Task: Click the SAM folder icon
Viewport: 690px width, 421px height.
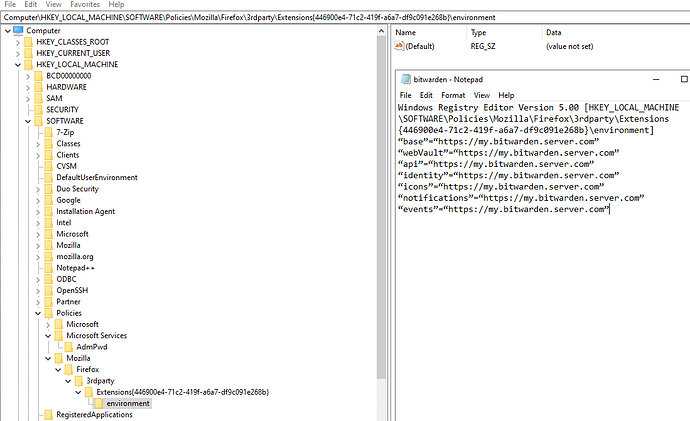Action: 39,99
